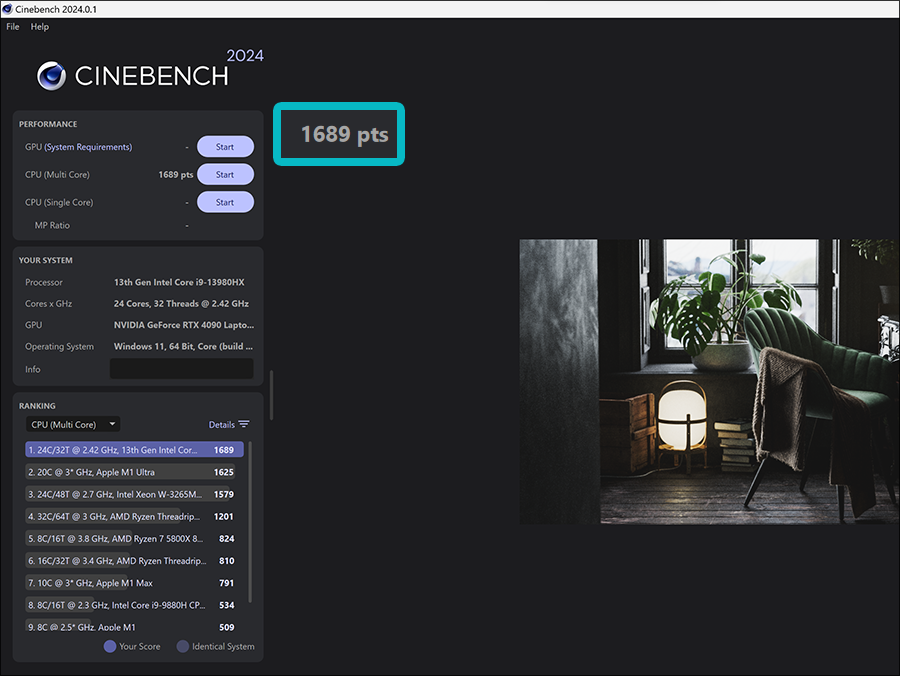Select ranking row Apple M1 Ultra 1625
The height and width of the screenshot is (676, 900).
click(131, 472)
